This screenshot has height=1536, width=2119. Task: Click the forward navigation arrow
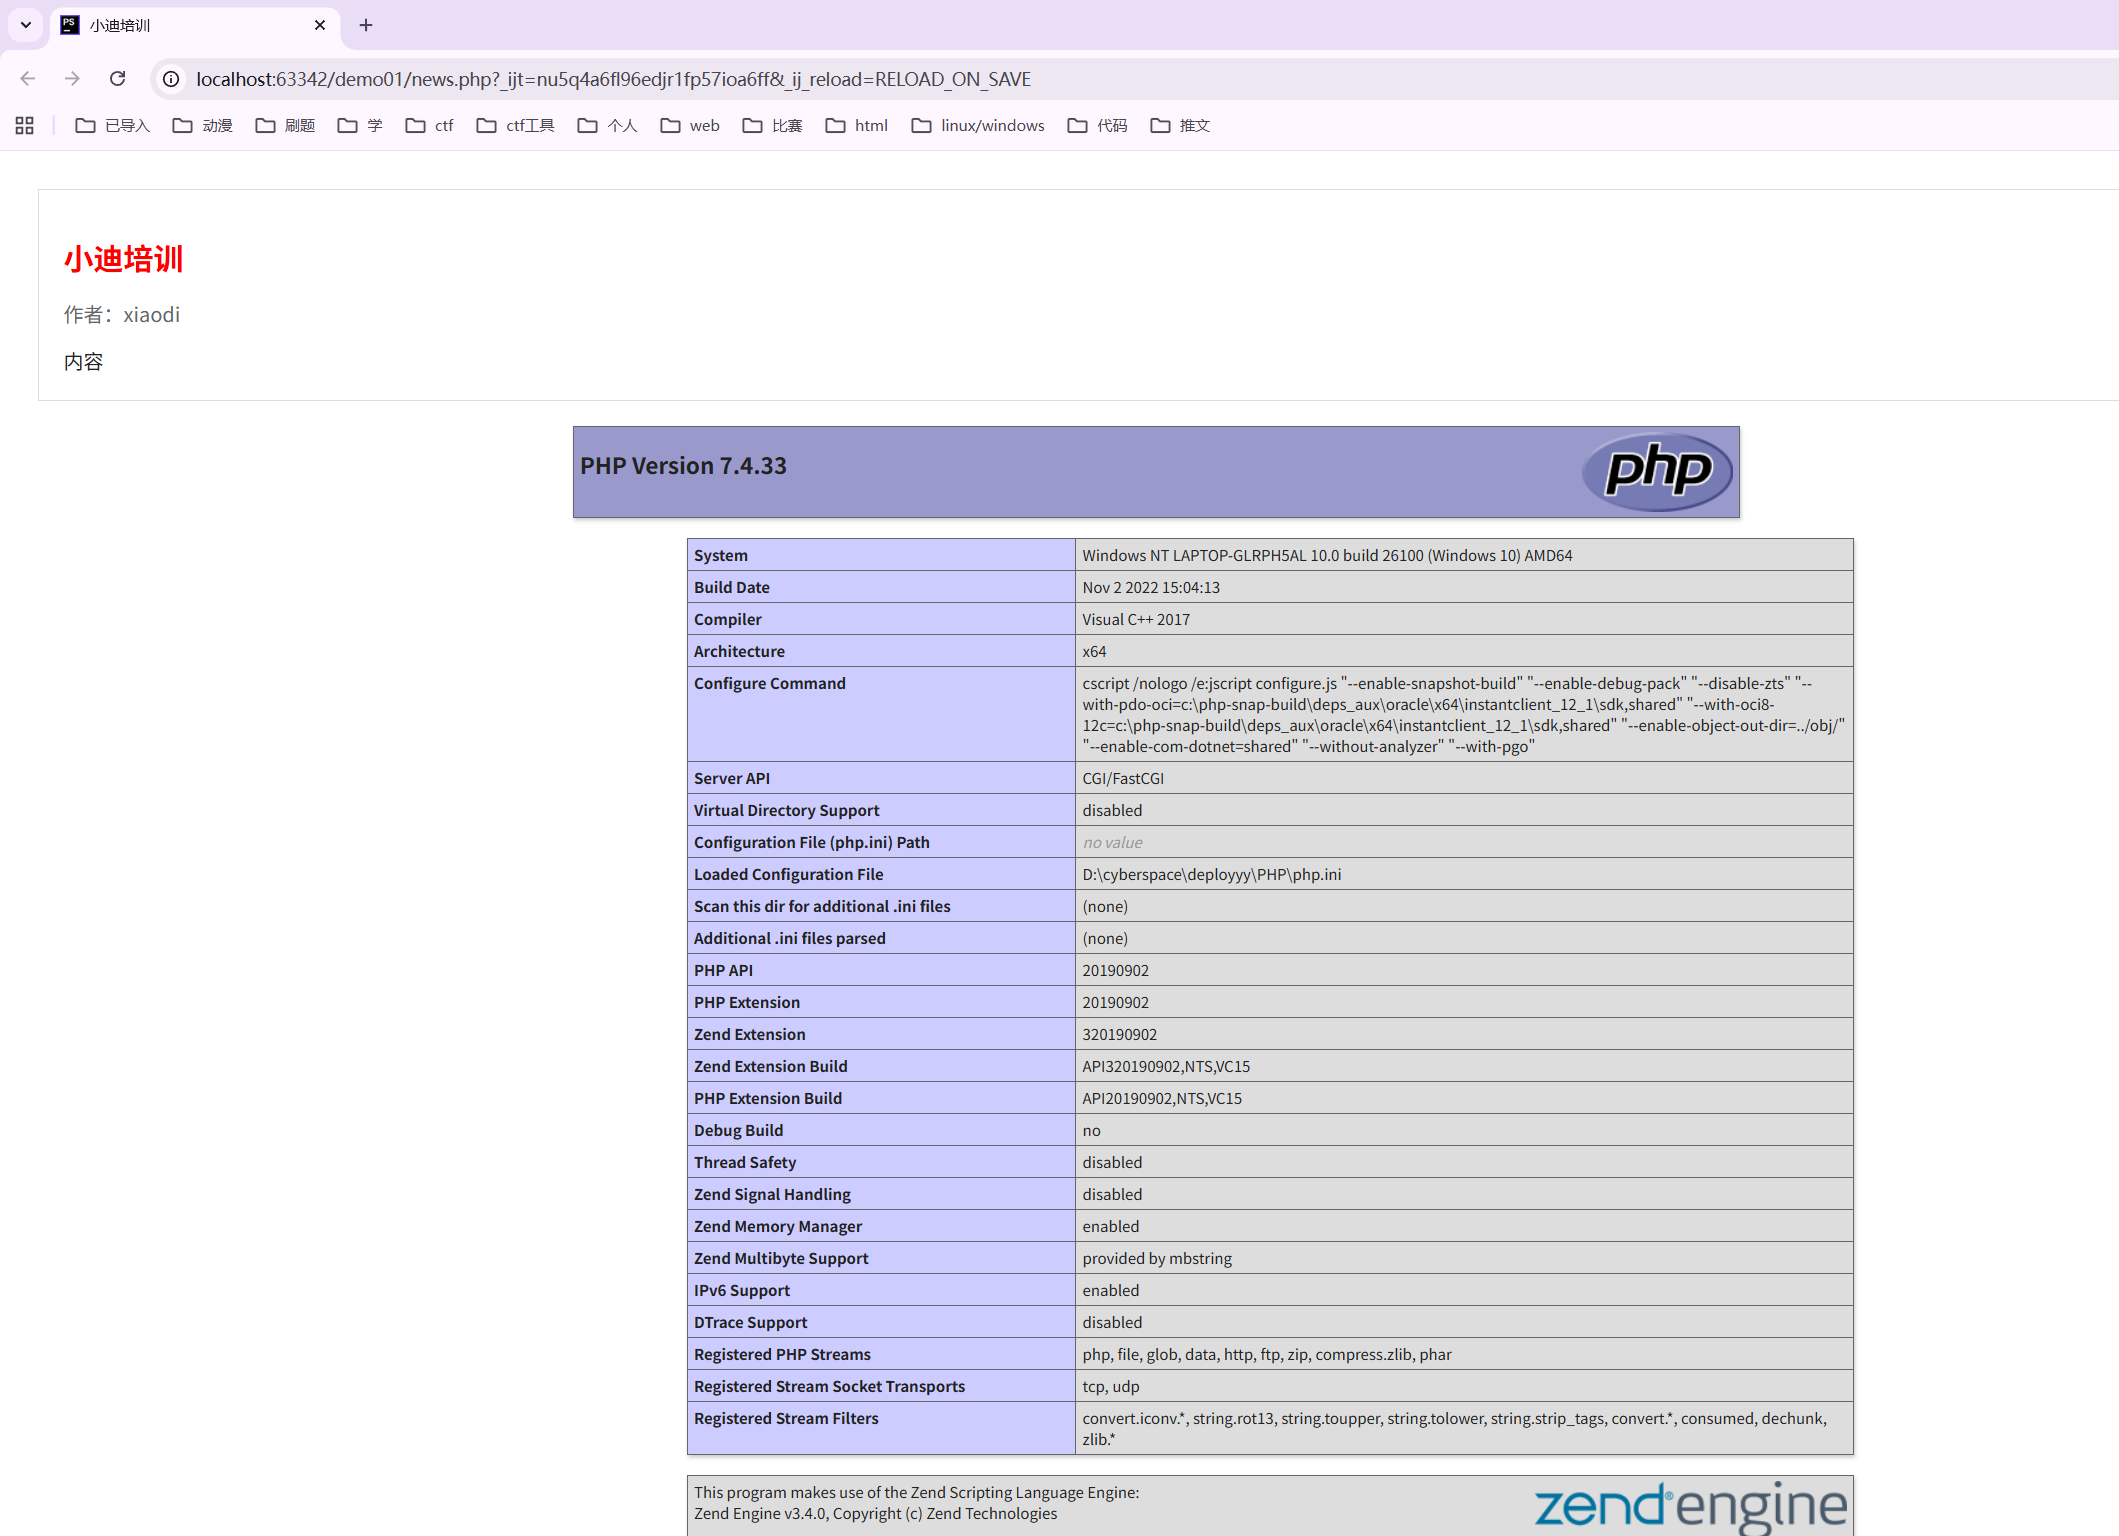click(x=72, y=79)
